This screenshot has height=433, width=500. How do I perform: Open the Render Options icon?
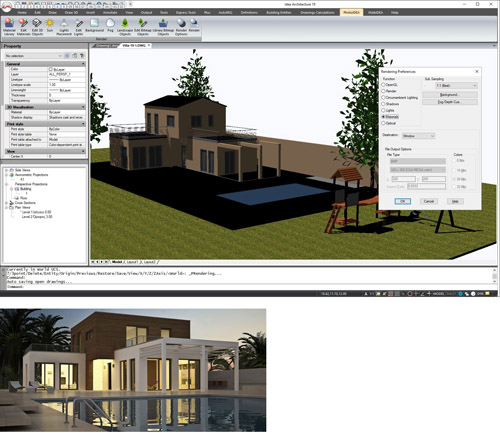tap(181, 27)
